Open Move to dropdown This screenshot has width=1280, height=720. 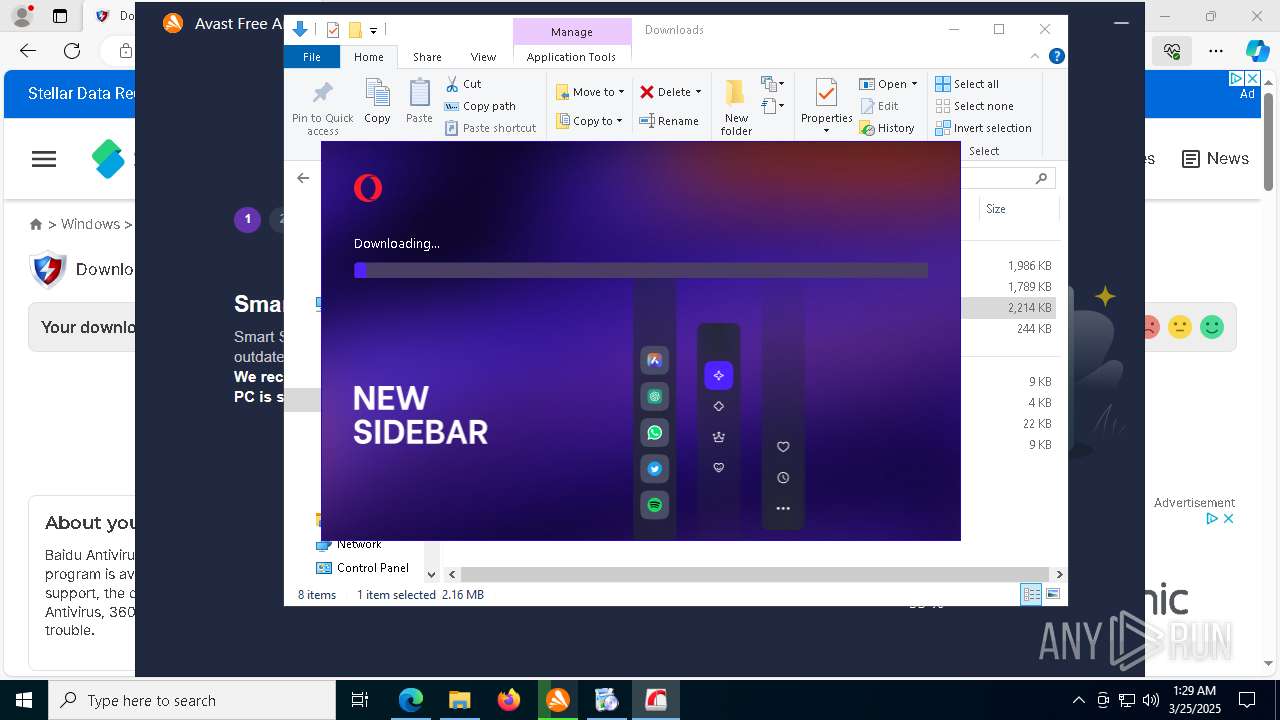590,92
